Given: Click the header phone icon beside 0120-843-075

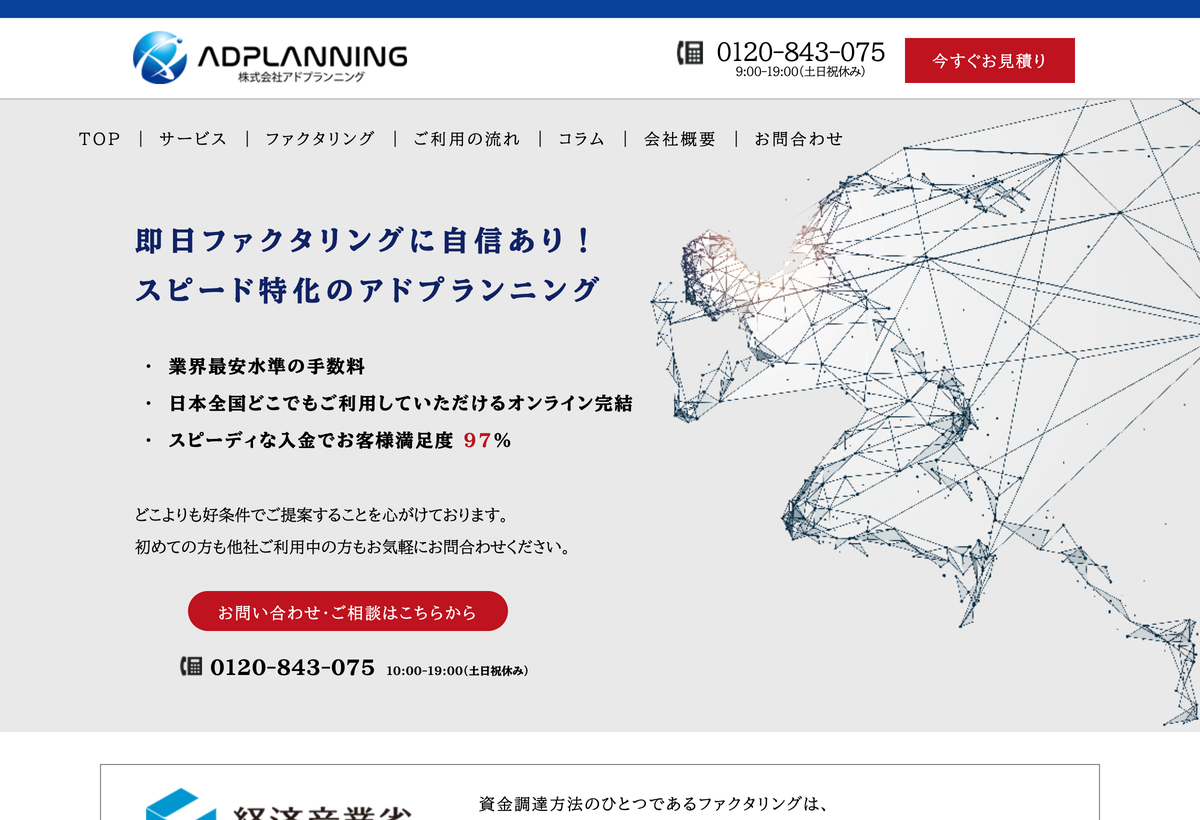Looking at the screenshot, I should click(691, 53).
